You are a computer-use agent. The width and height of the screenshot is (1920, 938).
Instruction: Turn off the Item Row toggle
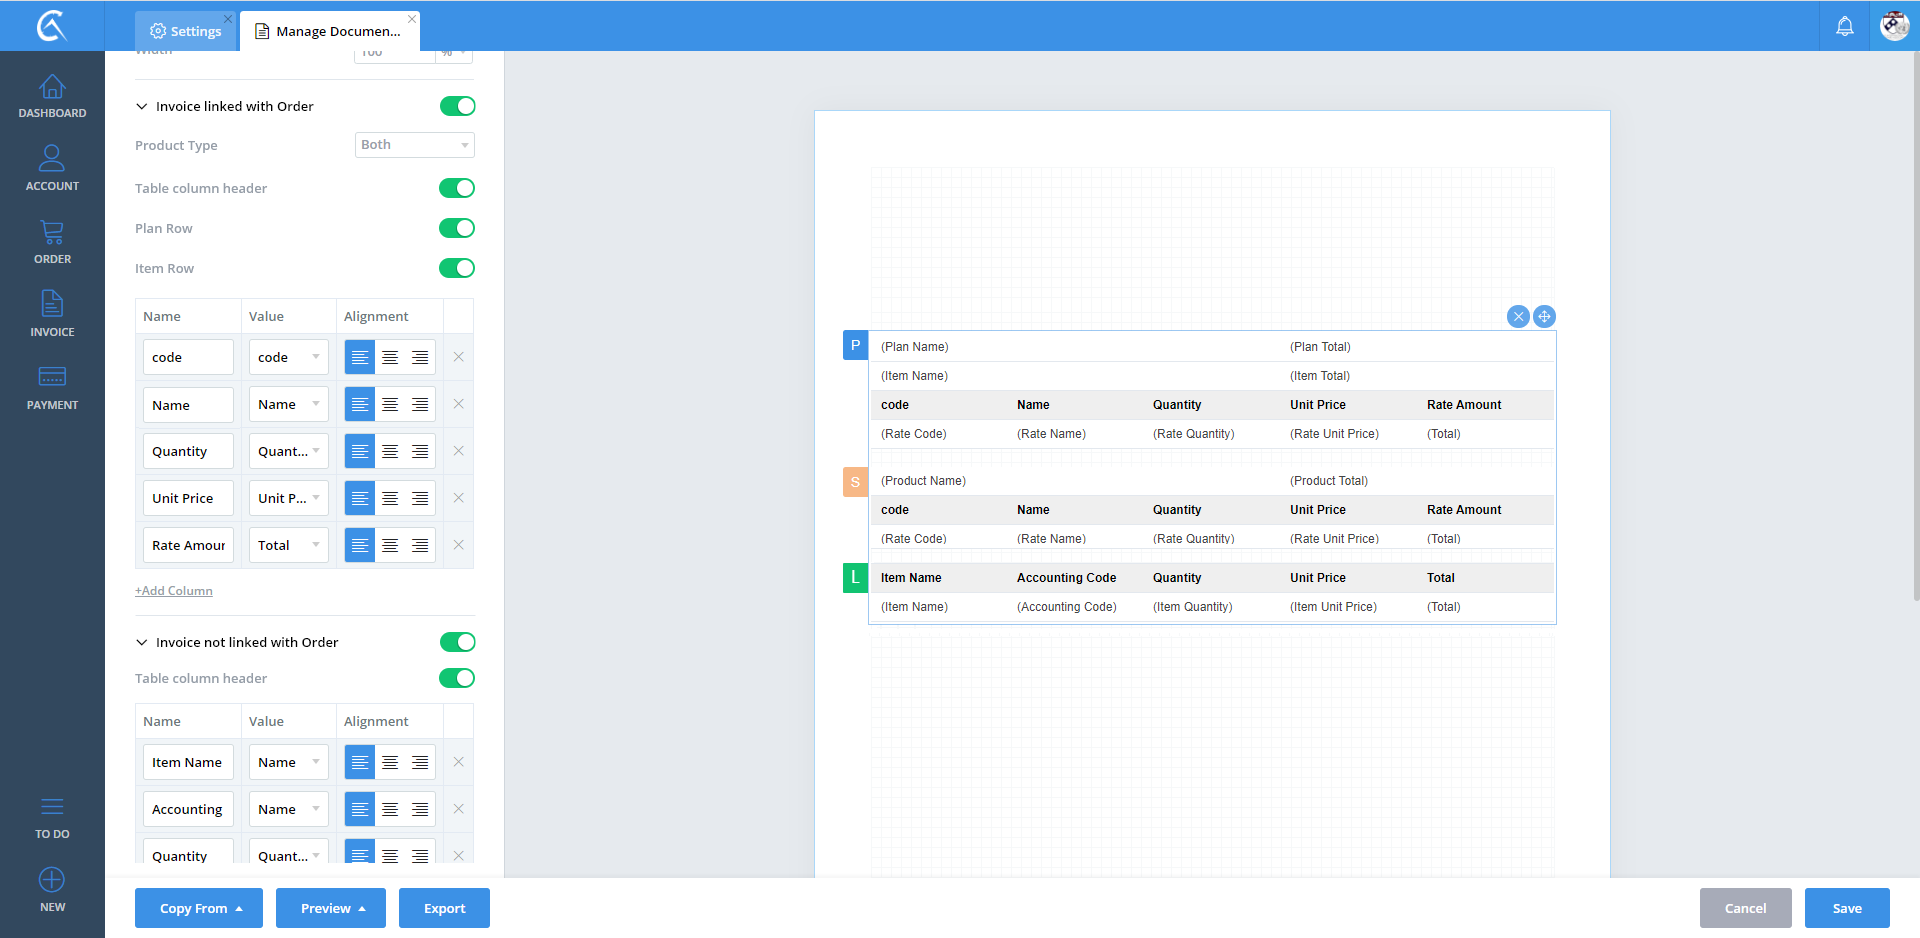pyautogui.click(x=457, y=268)
